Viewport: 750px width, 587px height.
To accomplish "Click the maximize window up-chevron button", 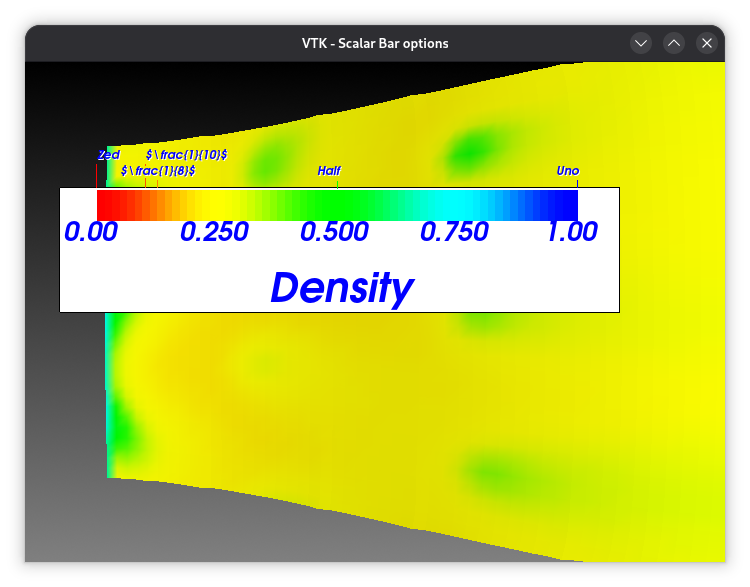I will (x=674, y=43).
